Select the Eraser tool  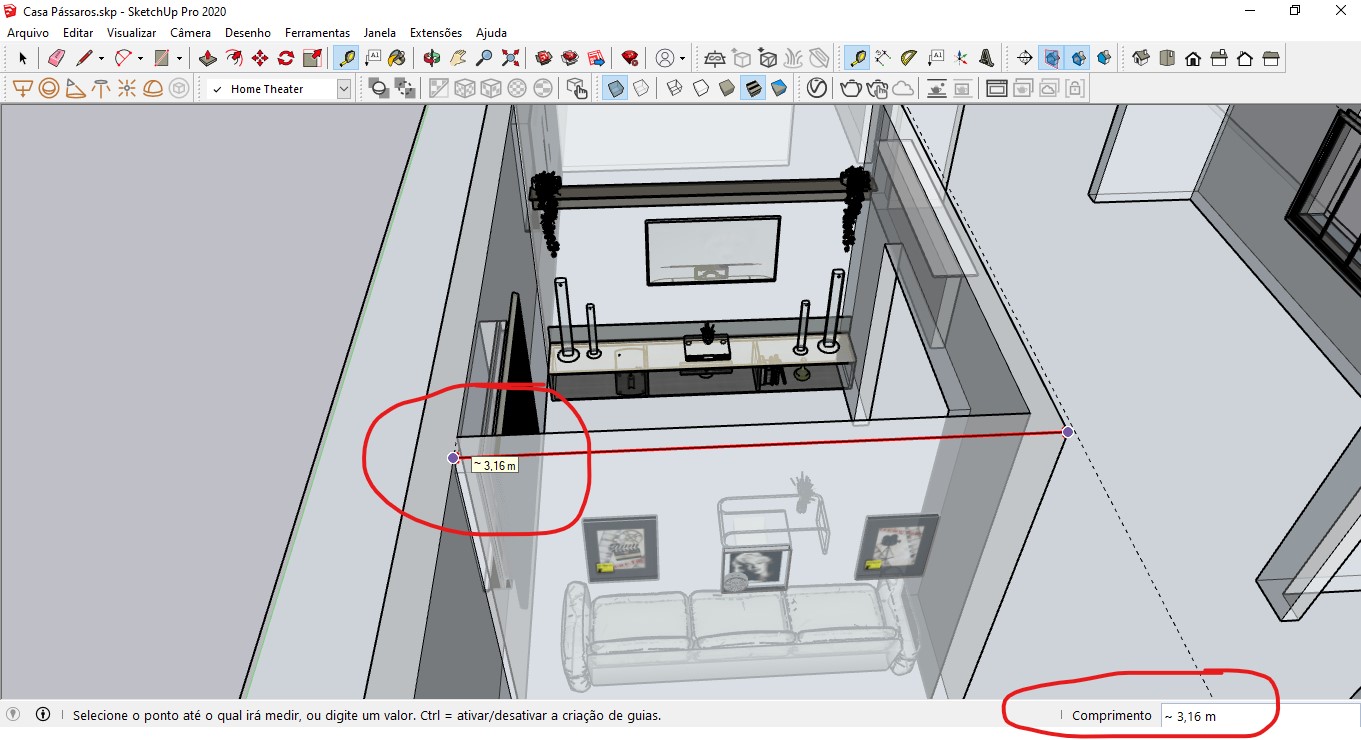[56, 58]
